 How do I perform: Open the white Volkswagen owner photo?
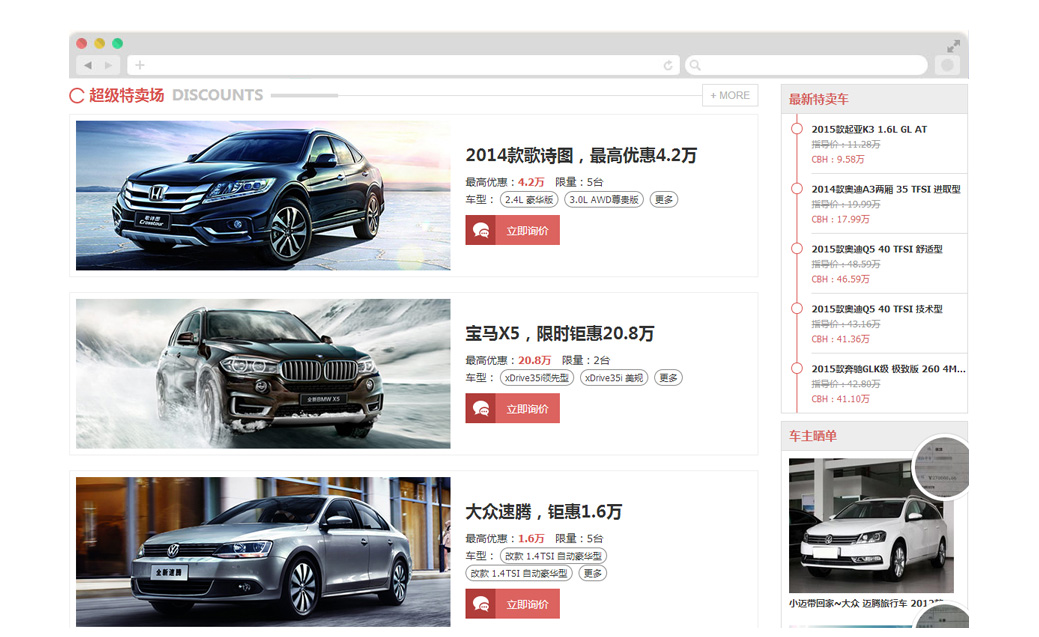pos(871,526)
